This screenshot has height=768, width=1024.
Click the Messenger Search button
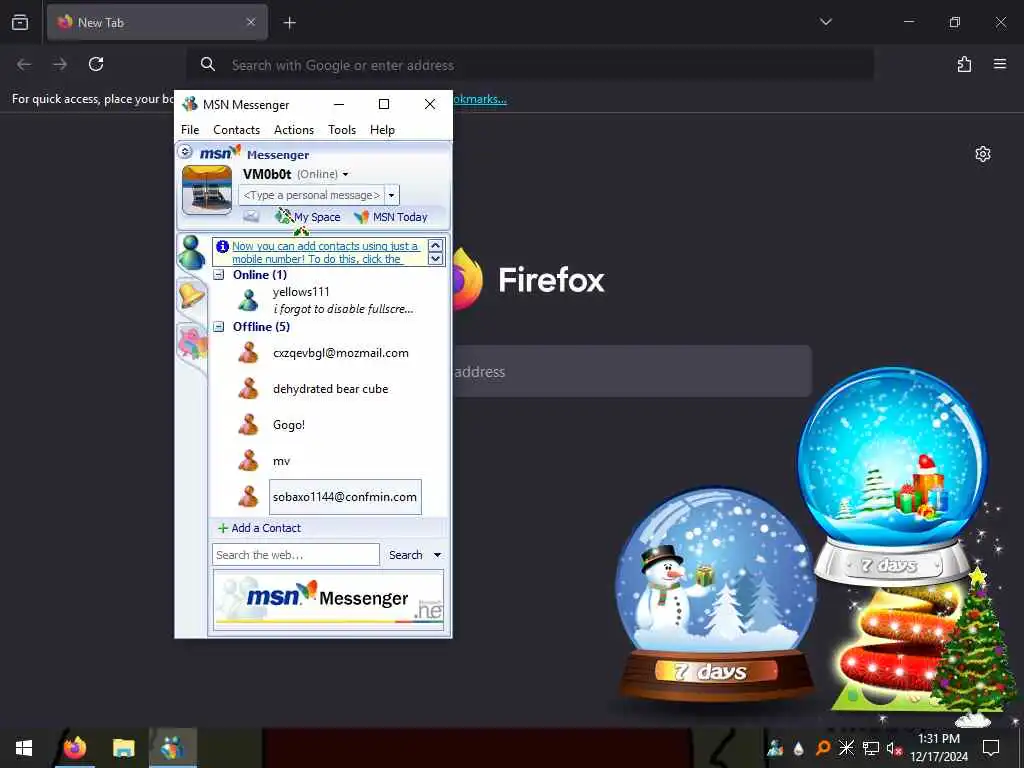click(406, 554)
